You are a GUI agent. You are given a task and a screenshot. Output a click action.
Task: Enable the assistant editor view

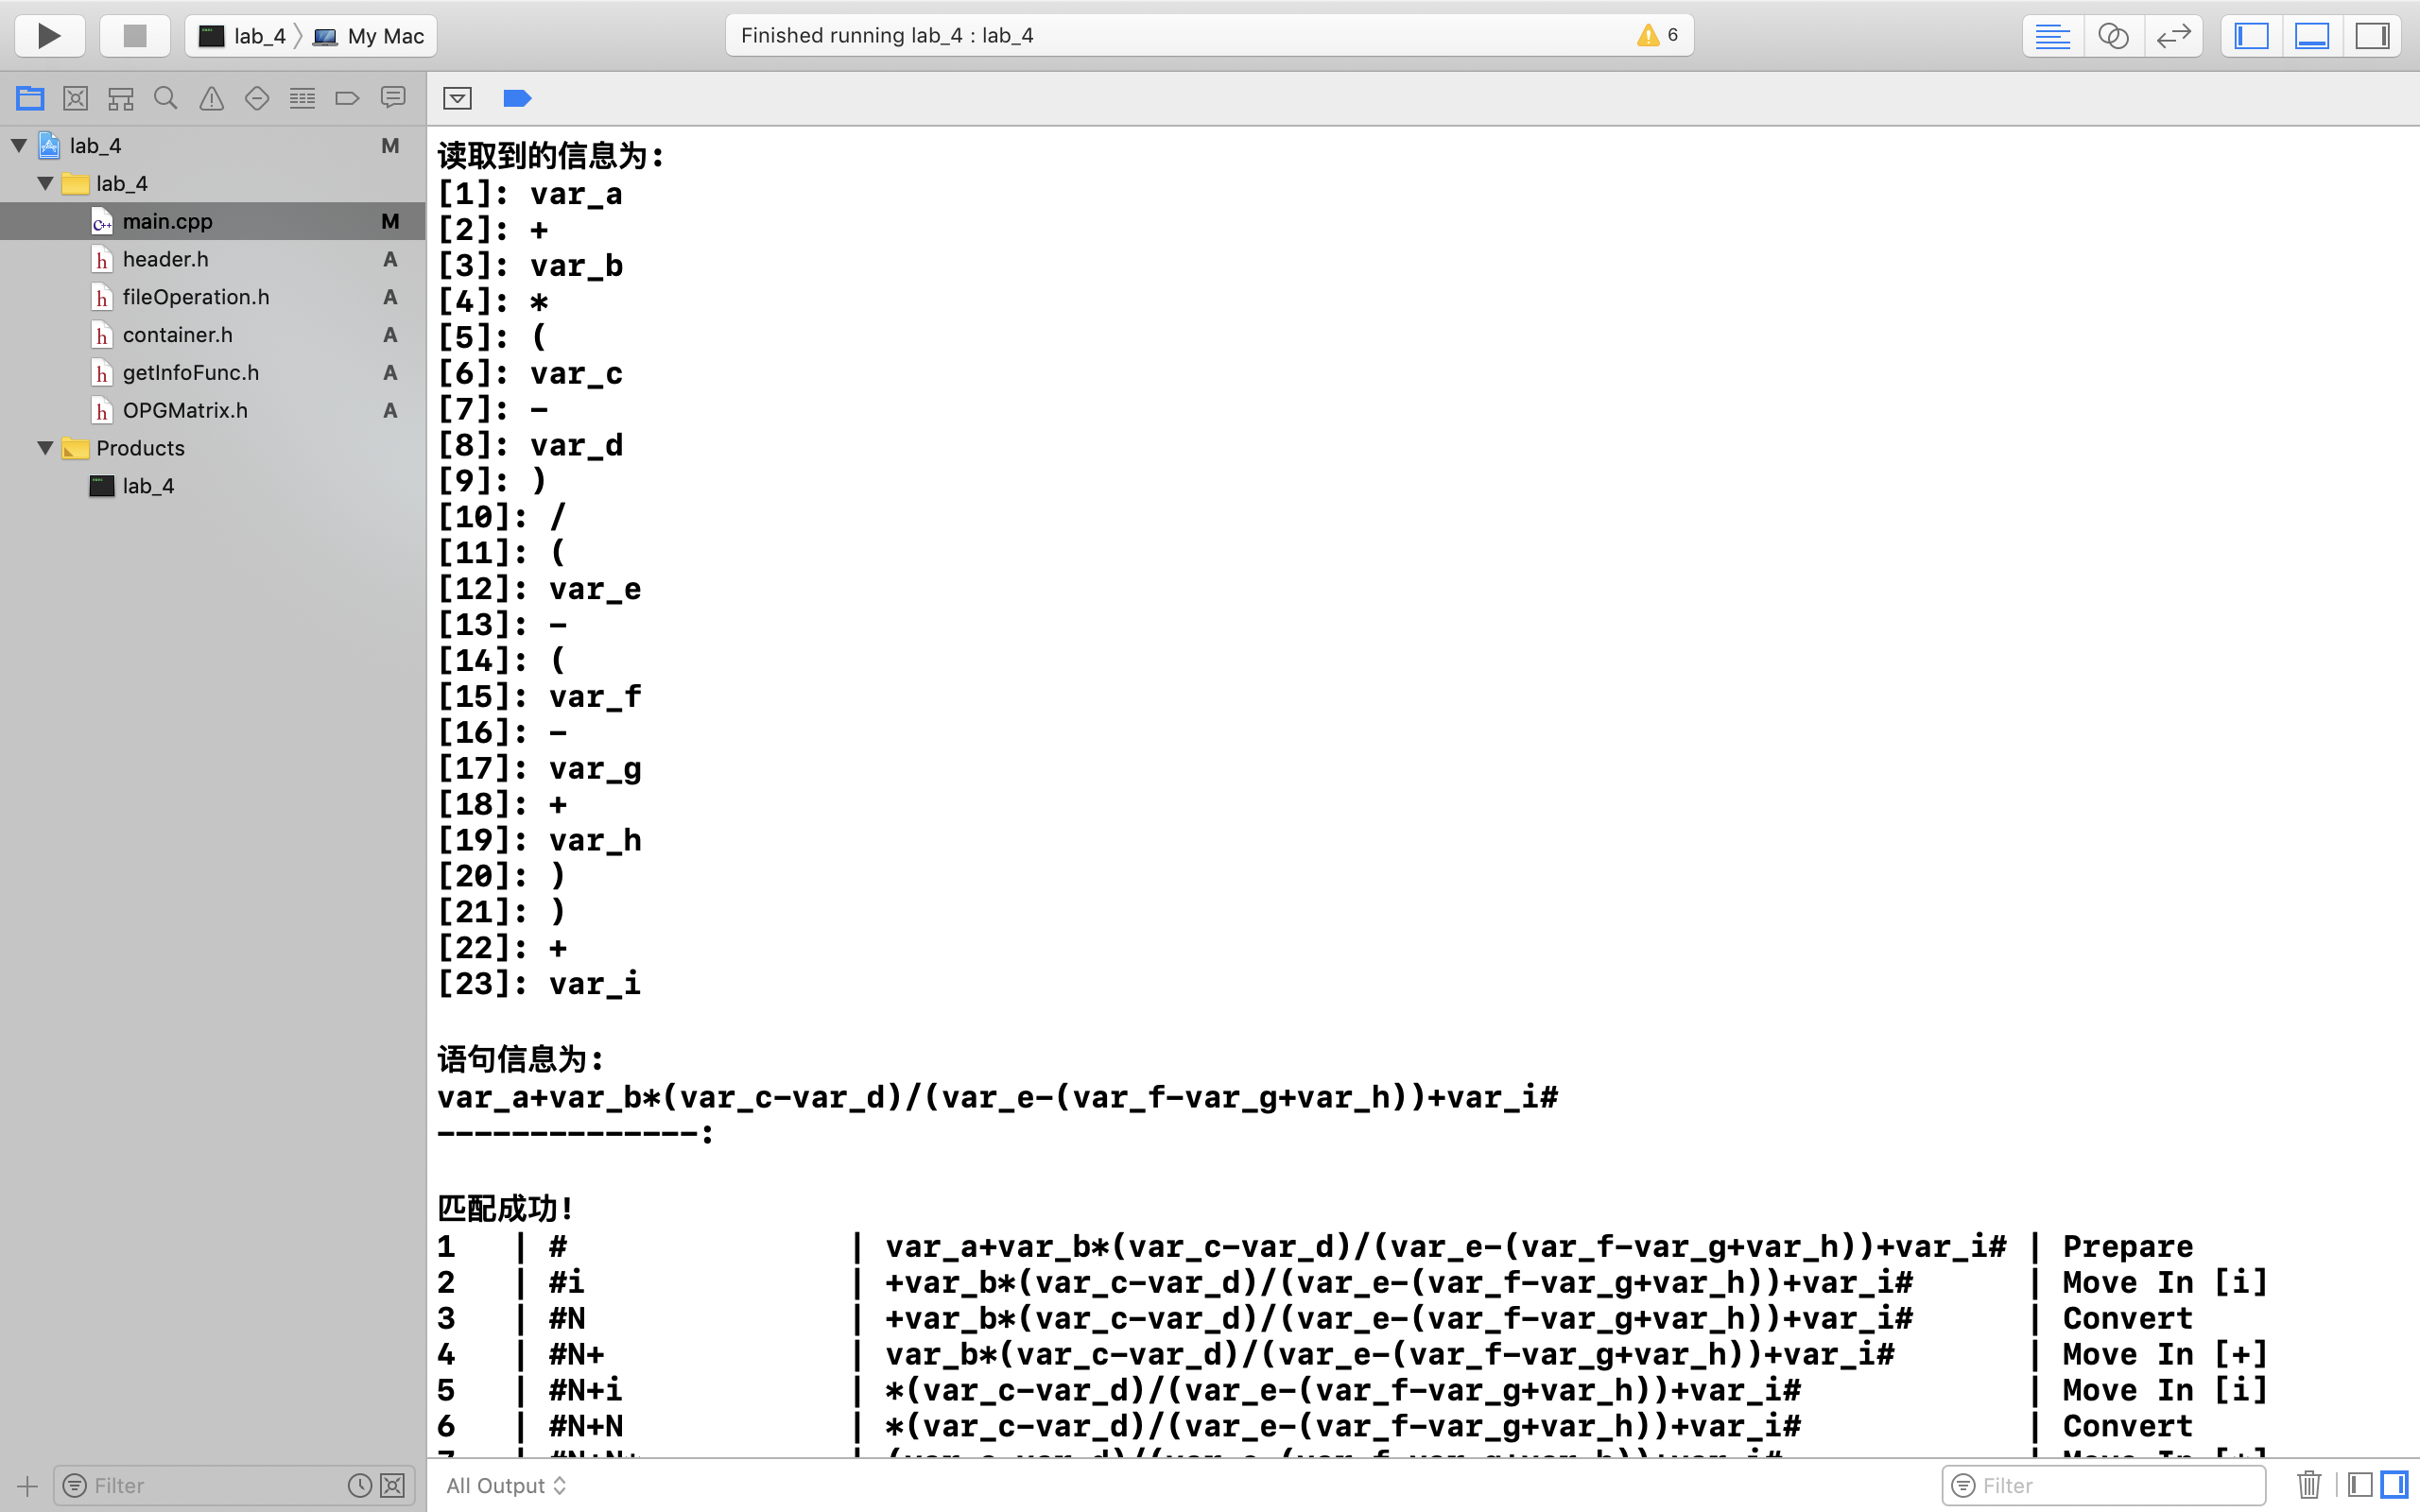[x=2114, y=35]
